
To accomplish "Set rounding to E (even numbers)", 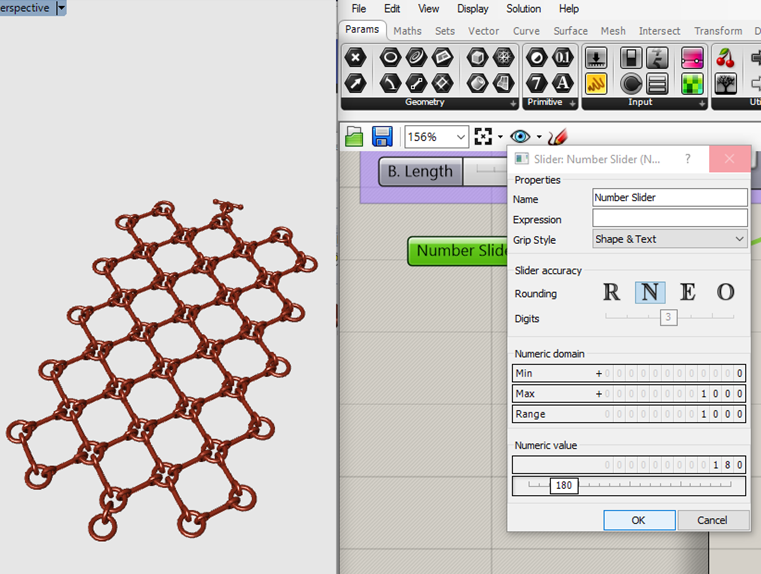I will pos(687,292).
